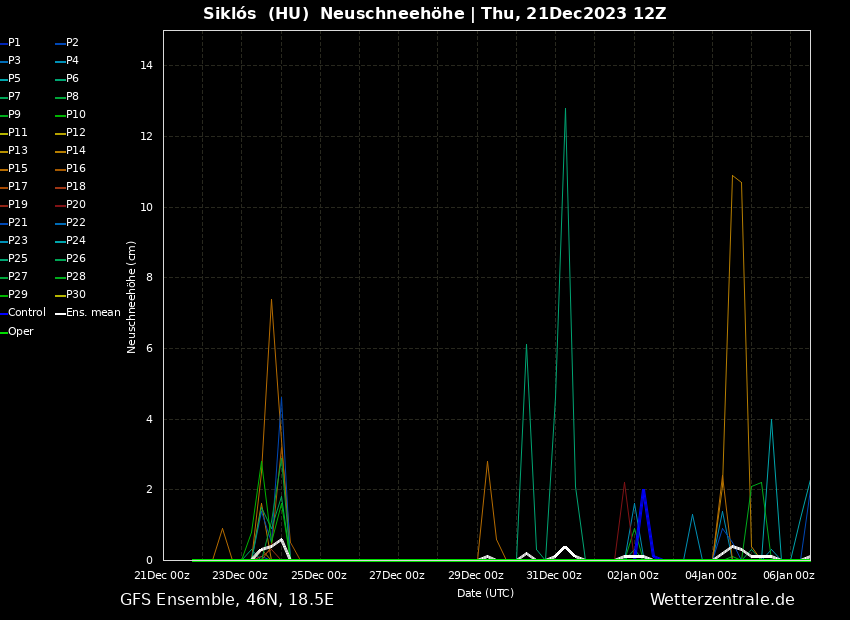Choose the P26 legend entry
Screen dimensions: 850x620
point(76,259)
